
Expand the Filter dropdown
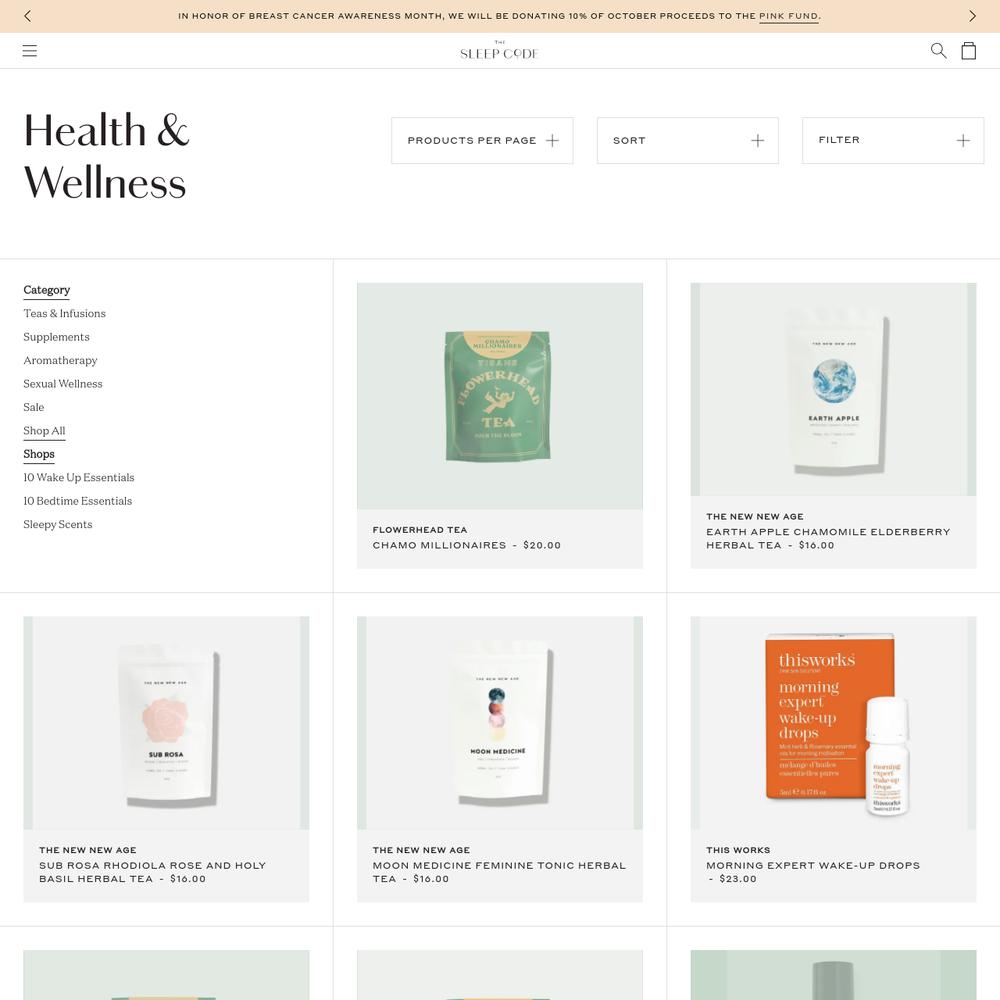pyautogui.click(x=893, y=140)
